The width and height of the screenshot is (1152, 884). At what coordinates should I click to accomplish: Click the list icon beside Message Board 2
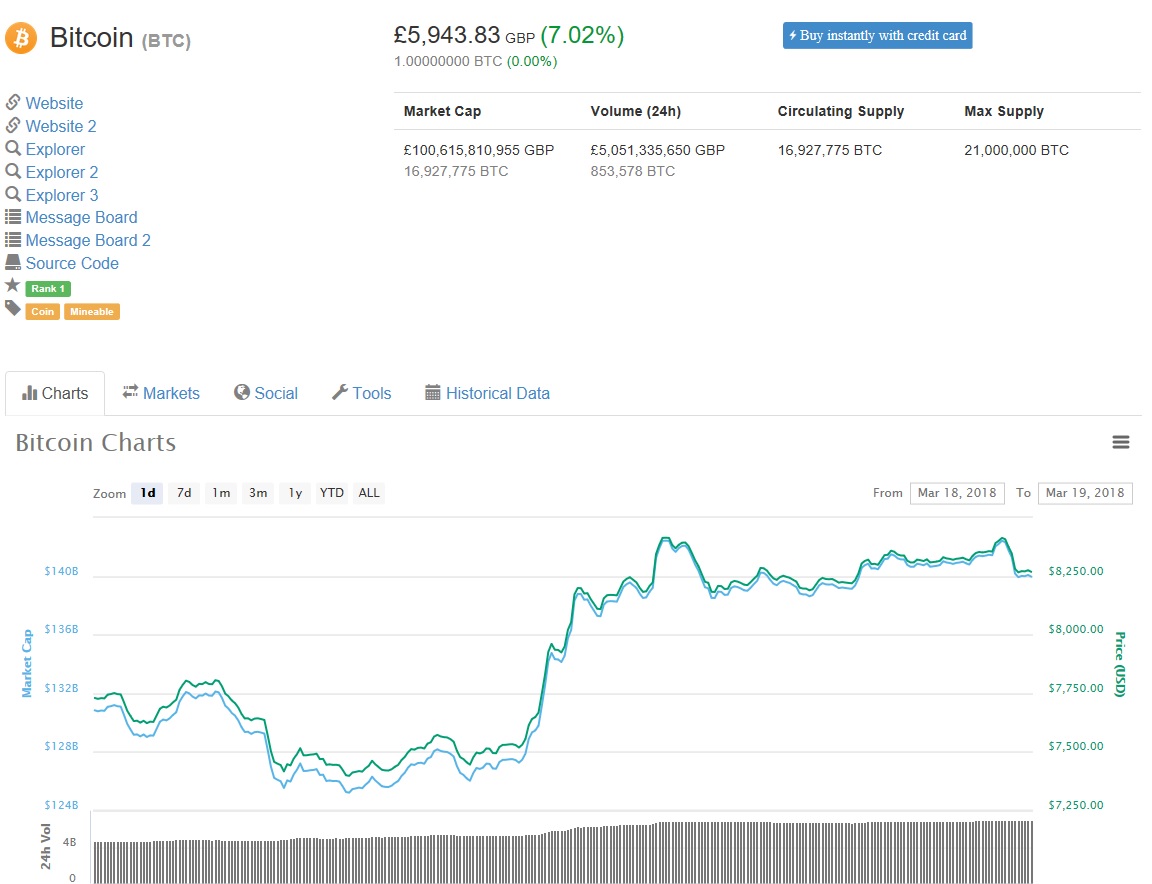pos(12,240)
